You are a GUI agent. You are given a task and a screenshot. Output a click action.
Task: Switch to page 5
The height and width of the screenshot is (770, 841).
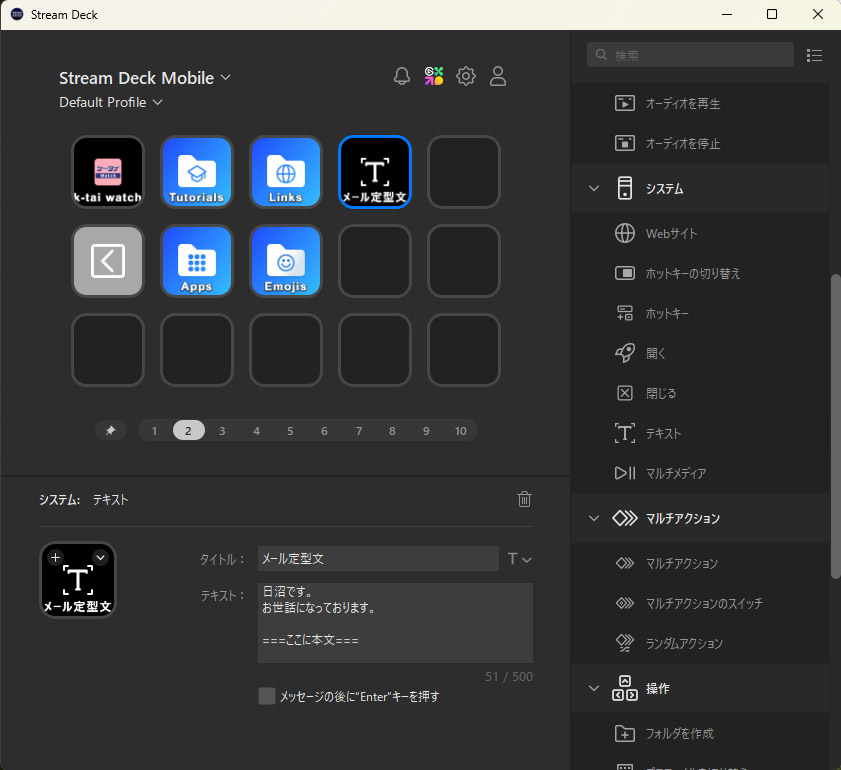coord(290,431)
